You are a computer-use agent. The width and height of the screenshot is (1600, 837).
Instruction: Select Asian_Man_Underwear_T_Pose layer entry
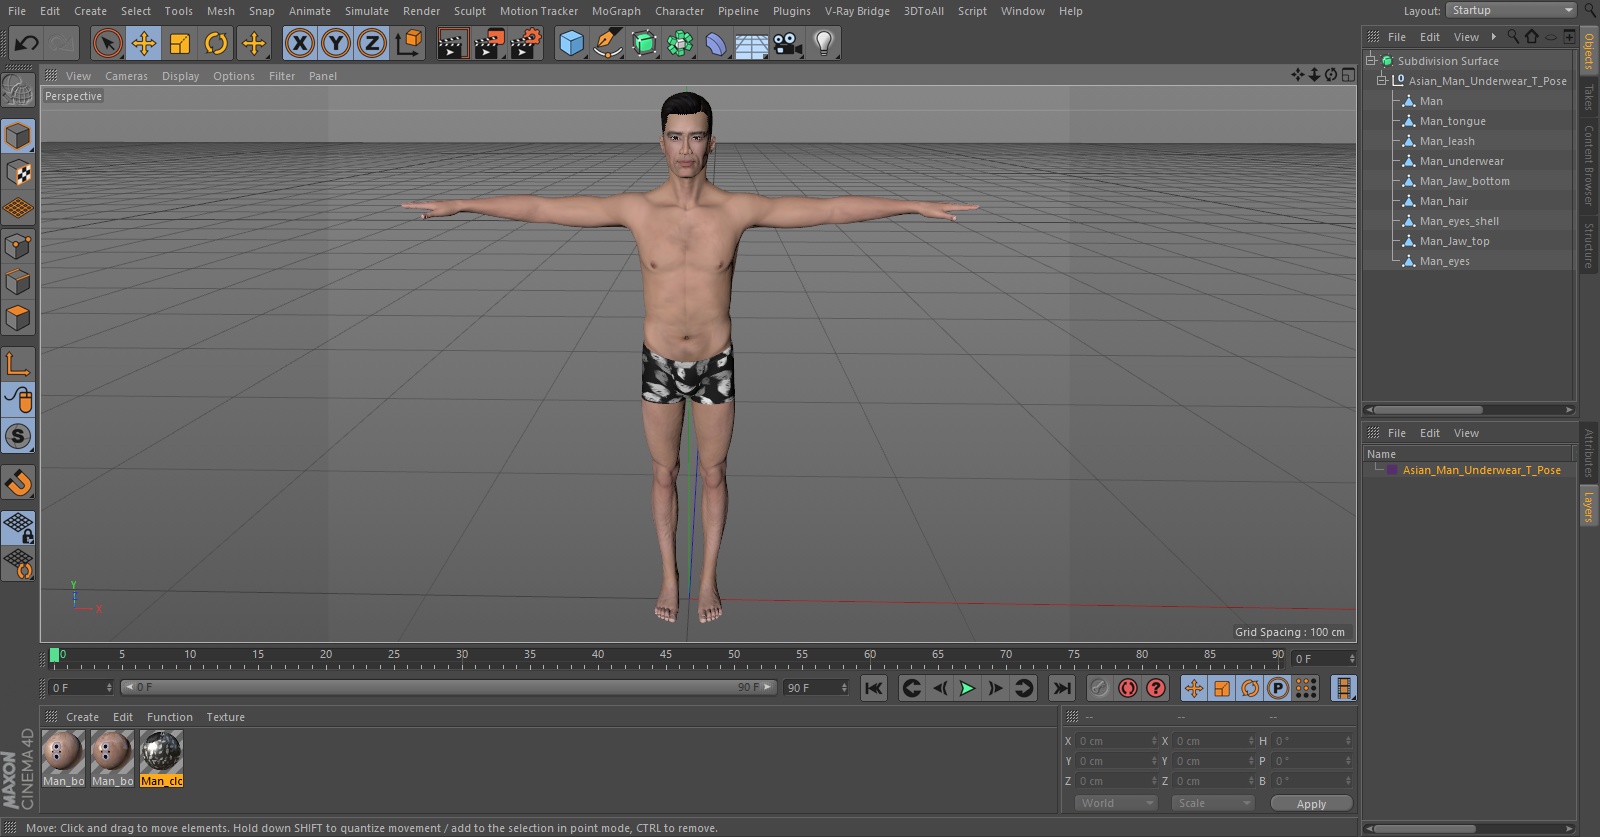point(1481,470)
